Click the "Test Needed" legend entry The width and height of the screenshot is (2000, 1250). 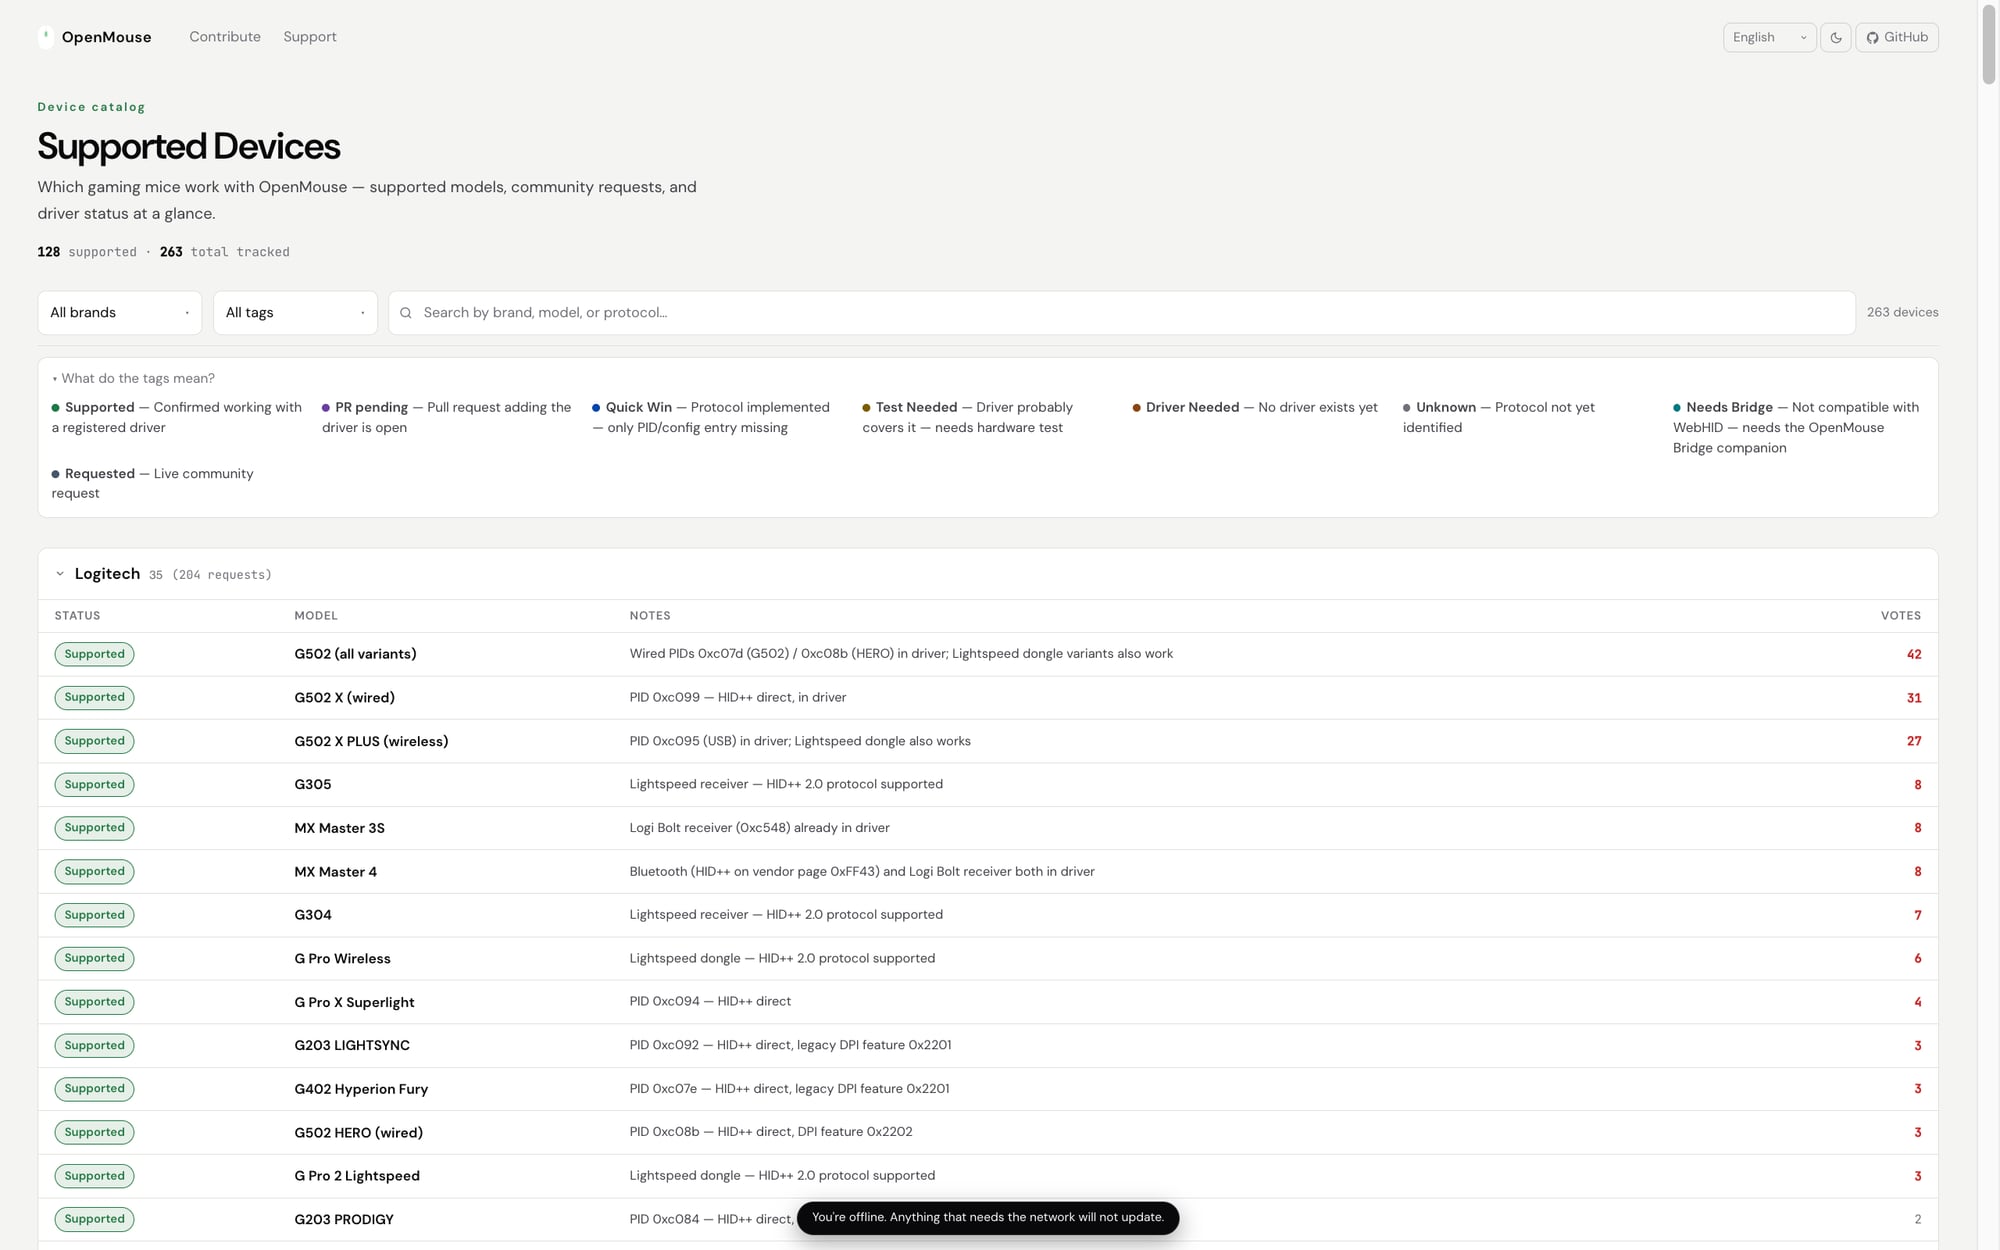click(968, 418)
